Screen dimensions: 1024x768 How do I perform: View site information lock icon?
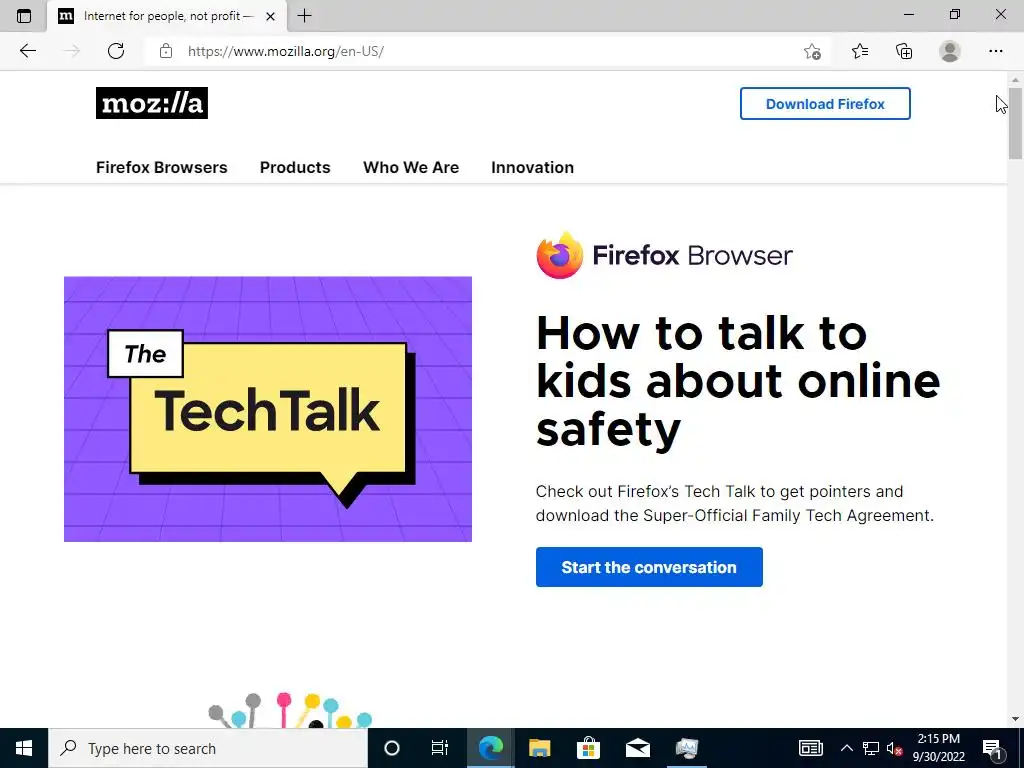click(x=166, y=51)
